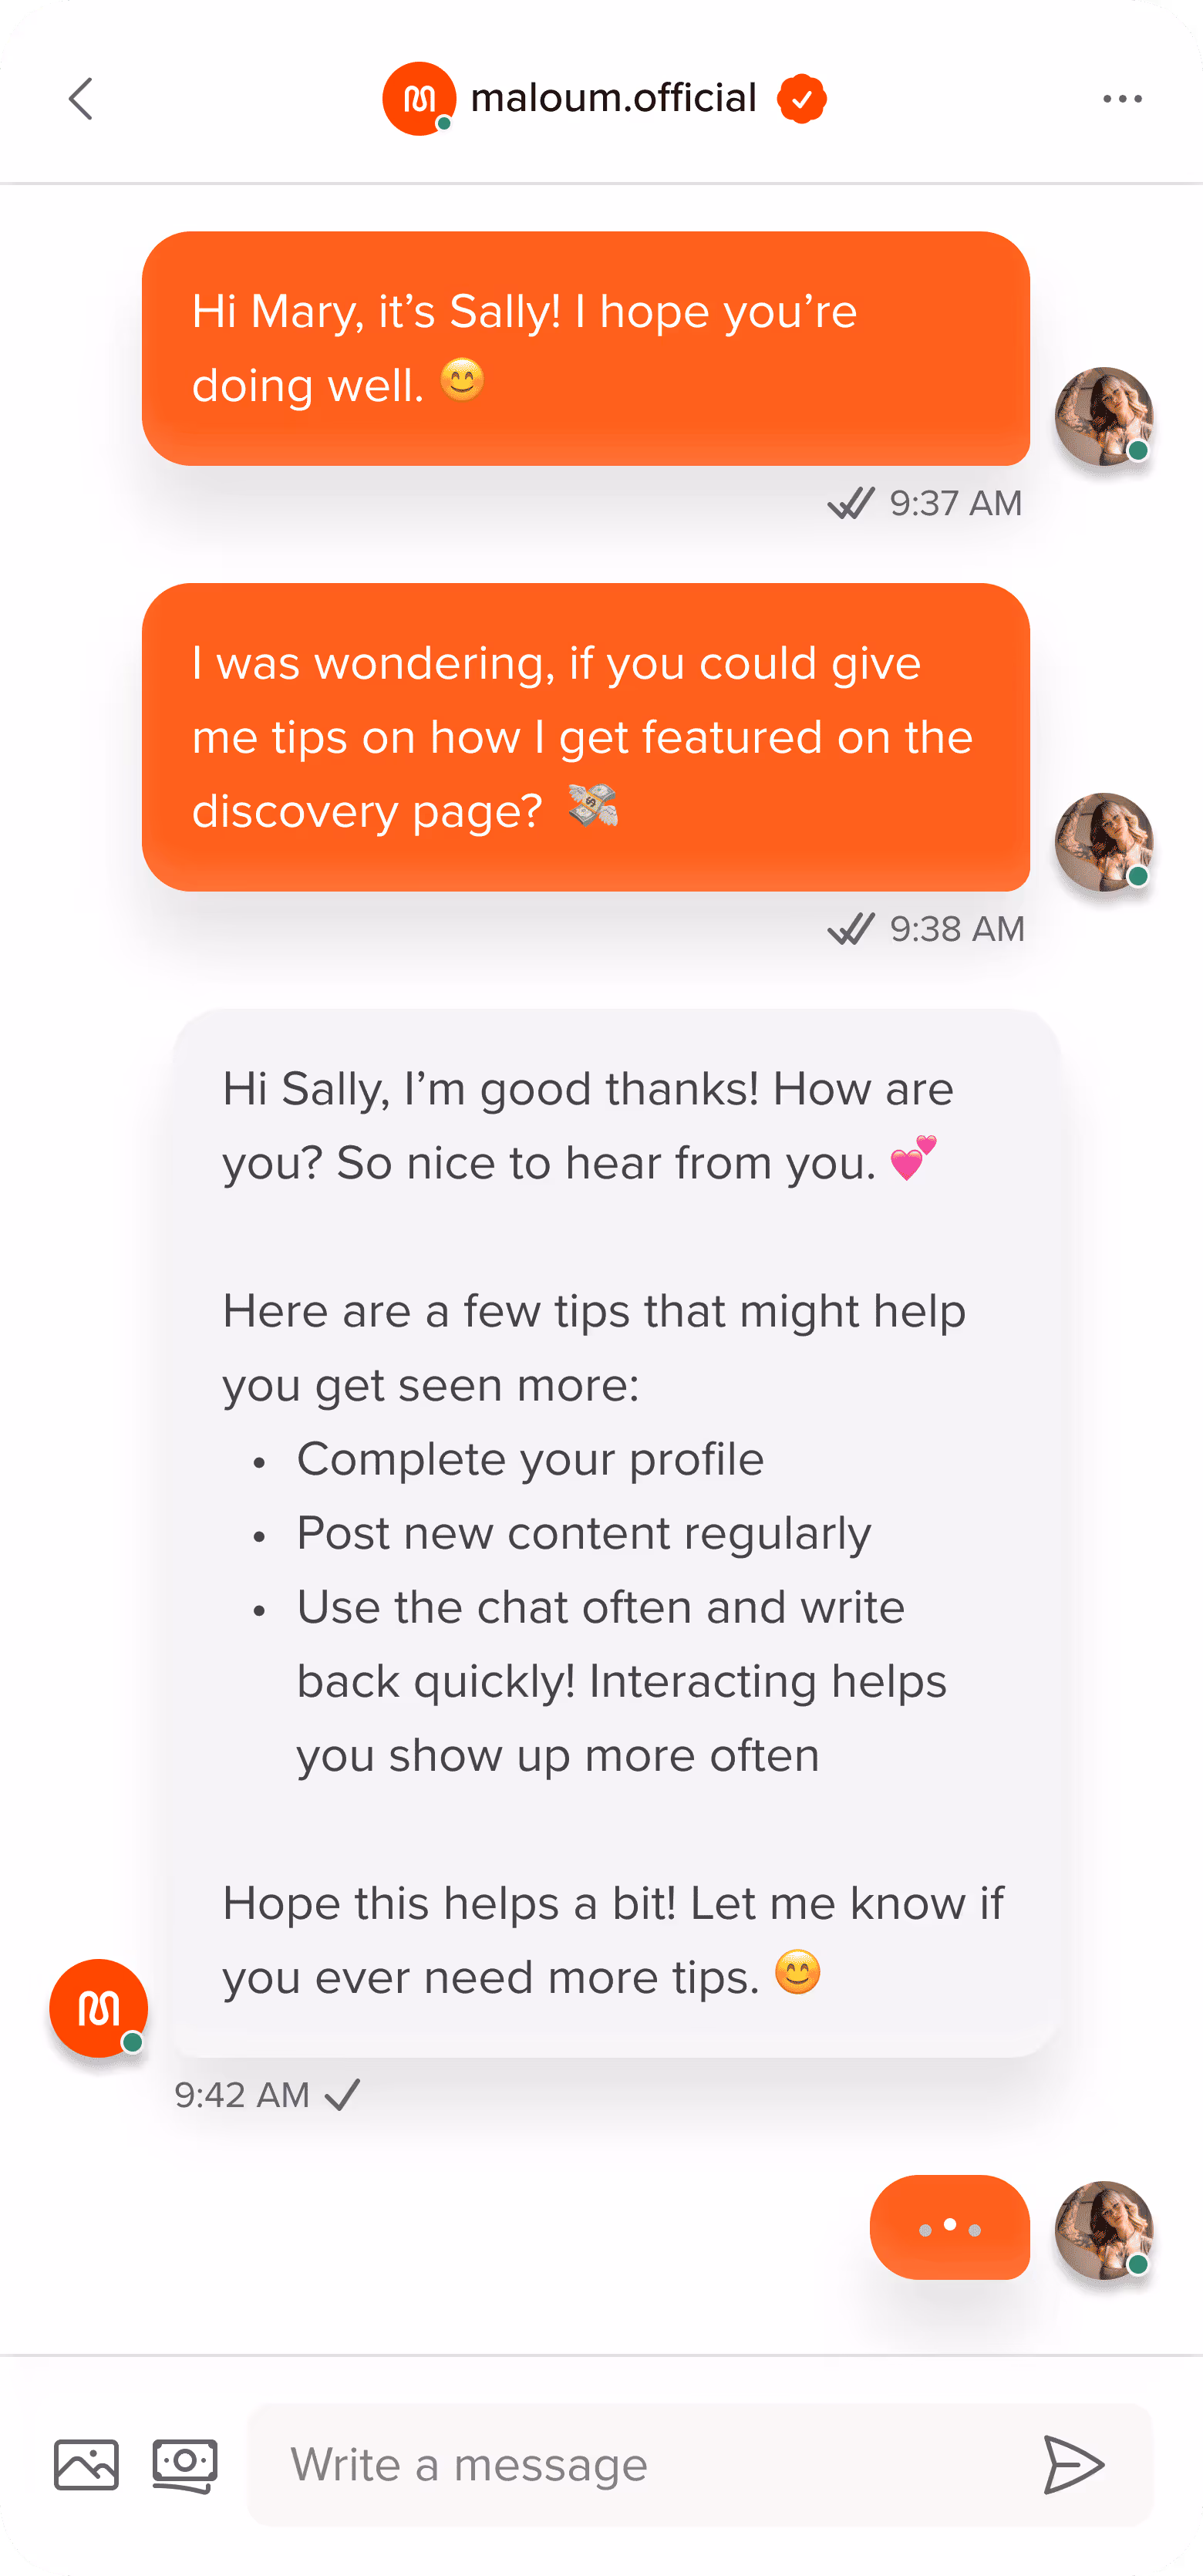Attach a photo with the image icon
Image resolution: width=1203 pixels, height=2576 pixels.
pyautogui.click(x=86, y=2465)
